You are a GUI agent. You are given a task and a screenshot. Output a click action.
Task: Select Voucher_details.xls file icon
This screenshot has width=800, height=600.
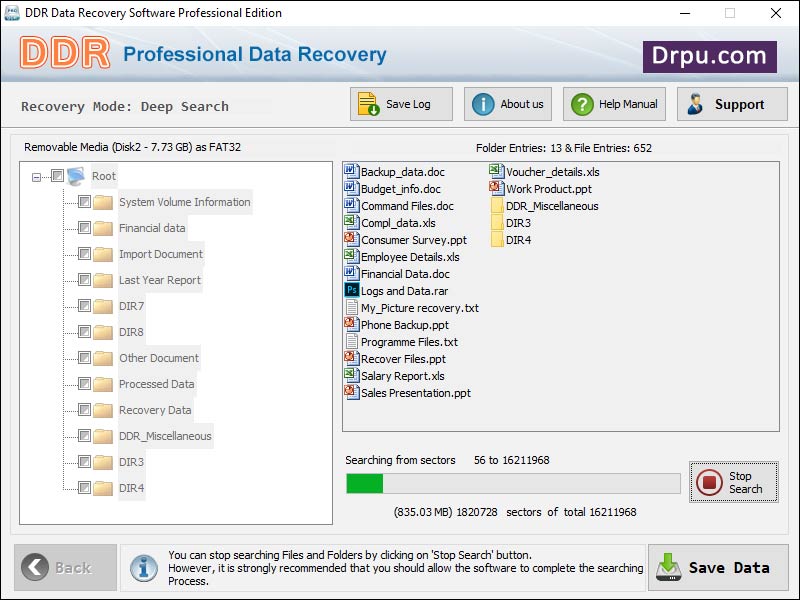[497, 171]
